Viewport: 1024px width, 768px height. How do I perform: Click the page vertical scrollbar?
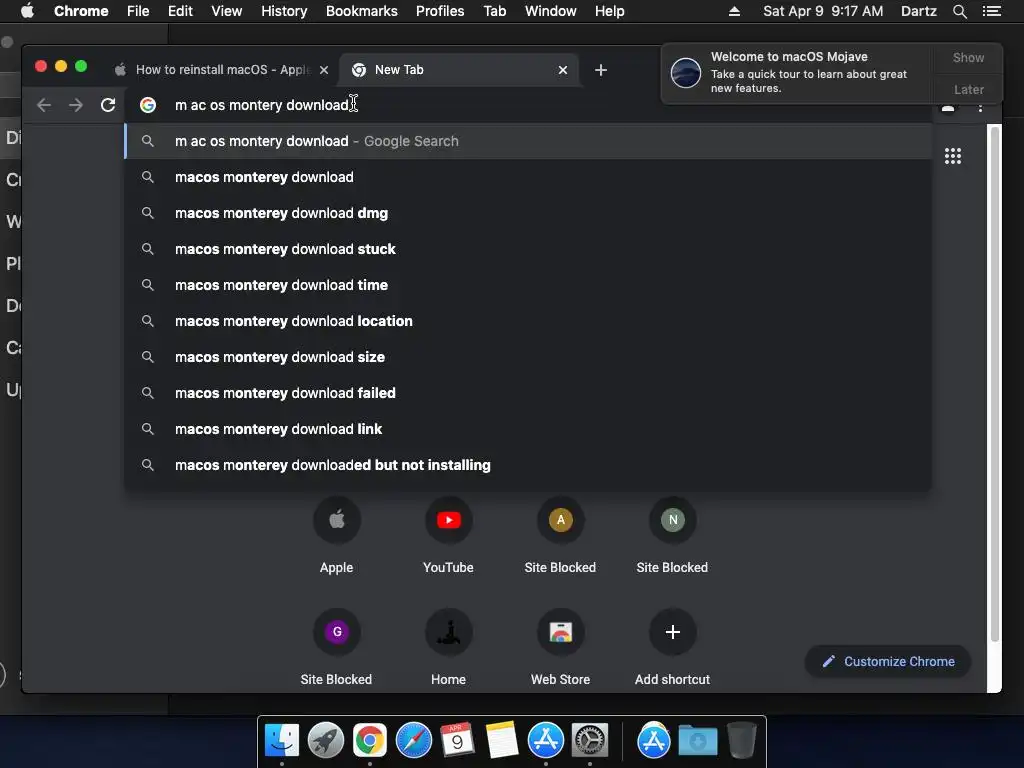tap(995, 384)
